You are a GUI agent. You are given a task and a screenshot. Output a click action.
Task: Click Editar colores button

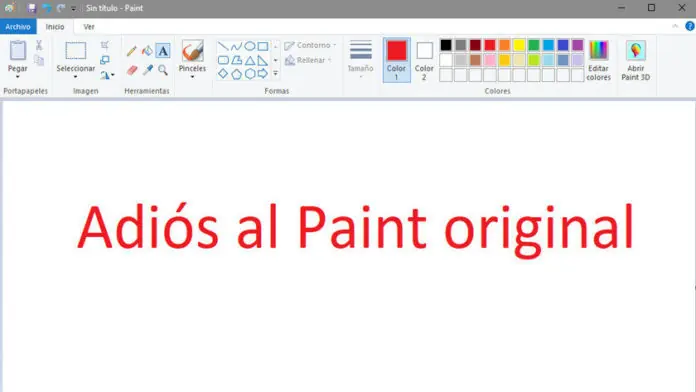click(x=598, y=60)
